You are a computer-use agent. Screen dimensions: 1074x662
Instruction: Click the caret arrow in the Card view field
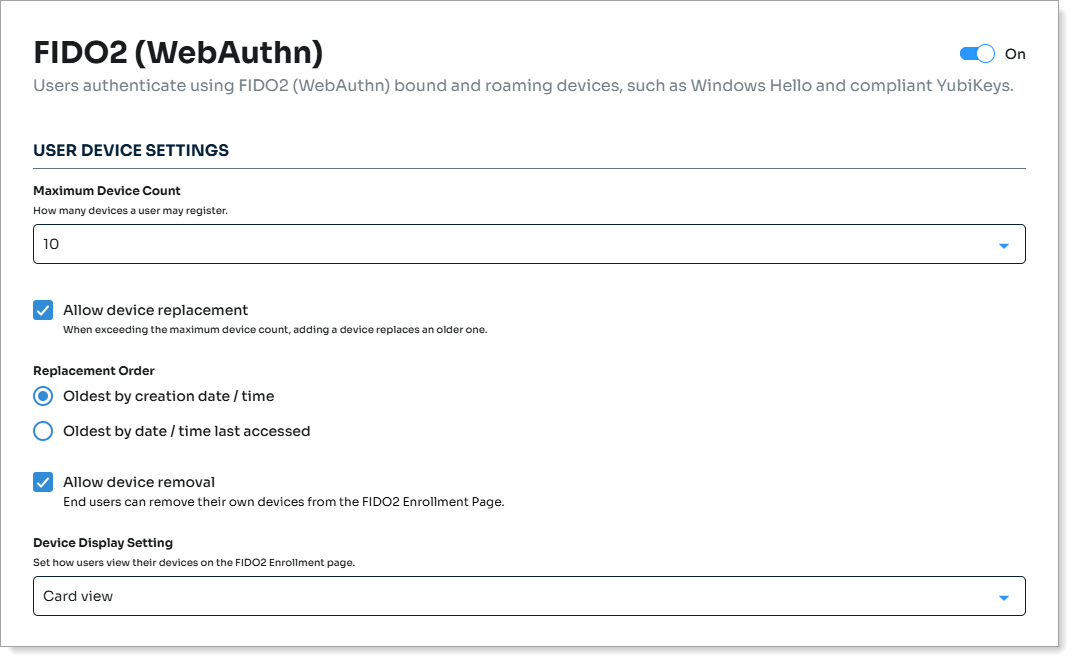coord(1003,597)
